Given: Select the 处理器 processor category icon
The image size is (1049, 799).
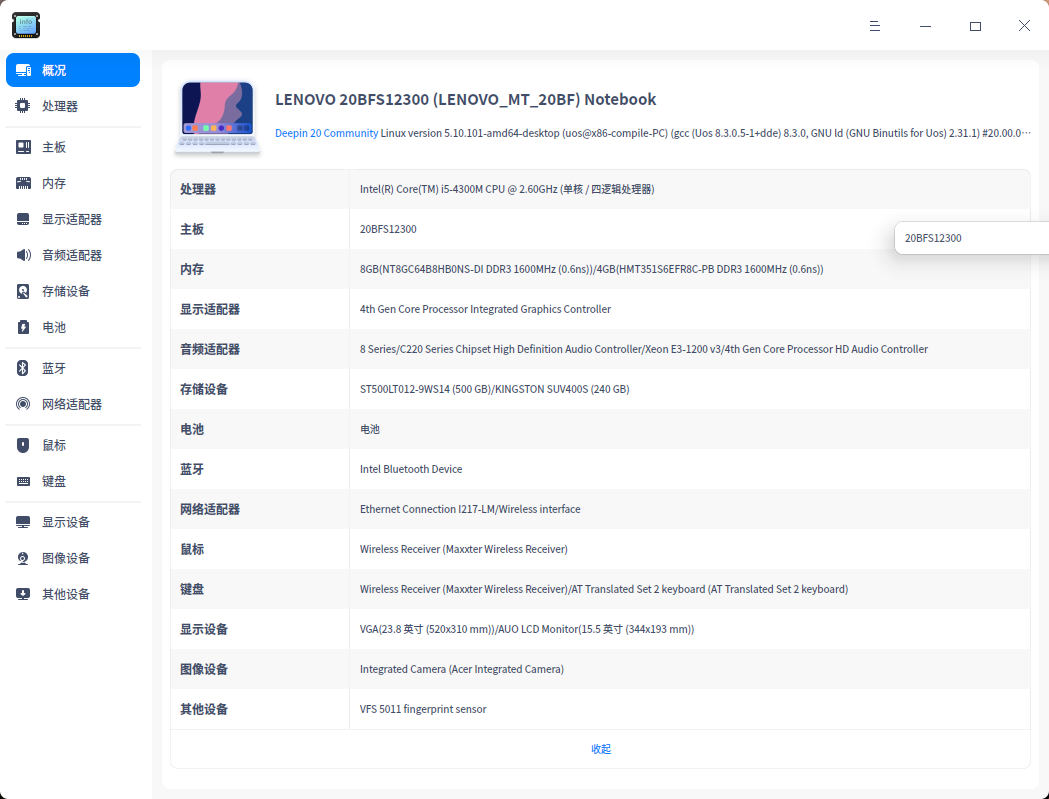Looking at the screenshot, I should 22,105.
